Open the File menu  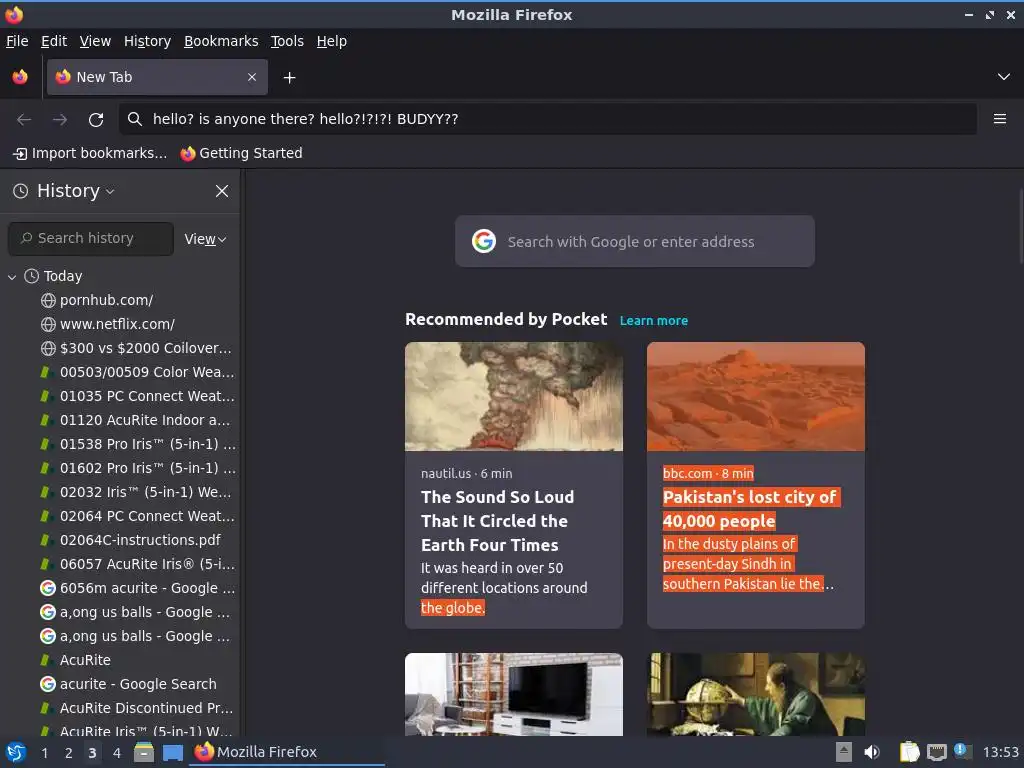pyautogui.click(x=17, y=41)
